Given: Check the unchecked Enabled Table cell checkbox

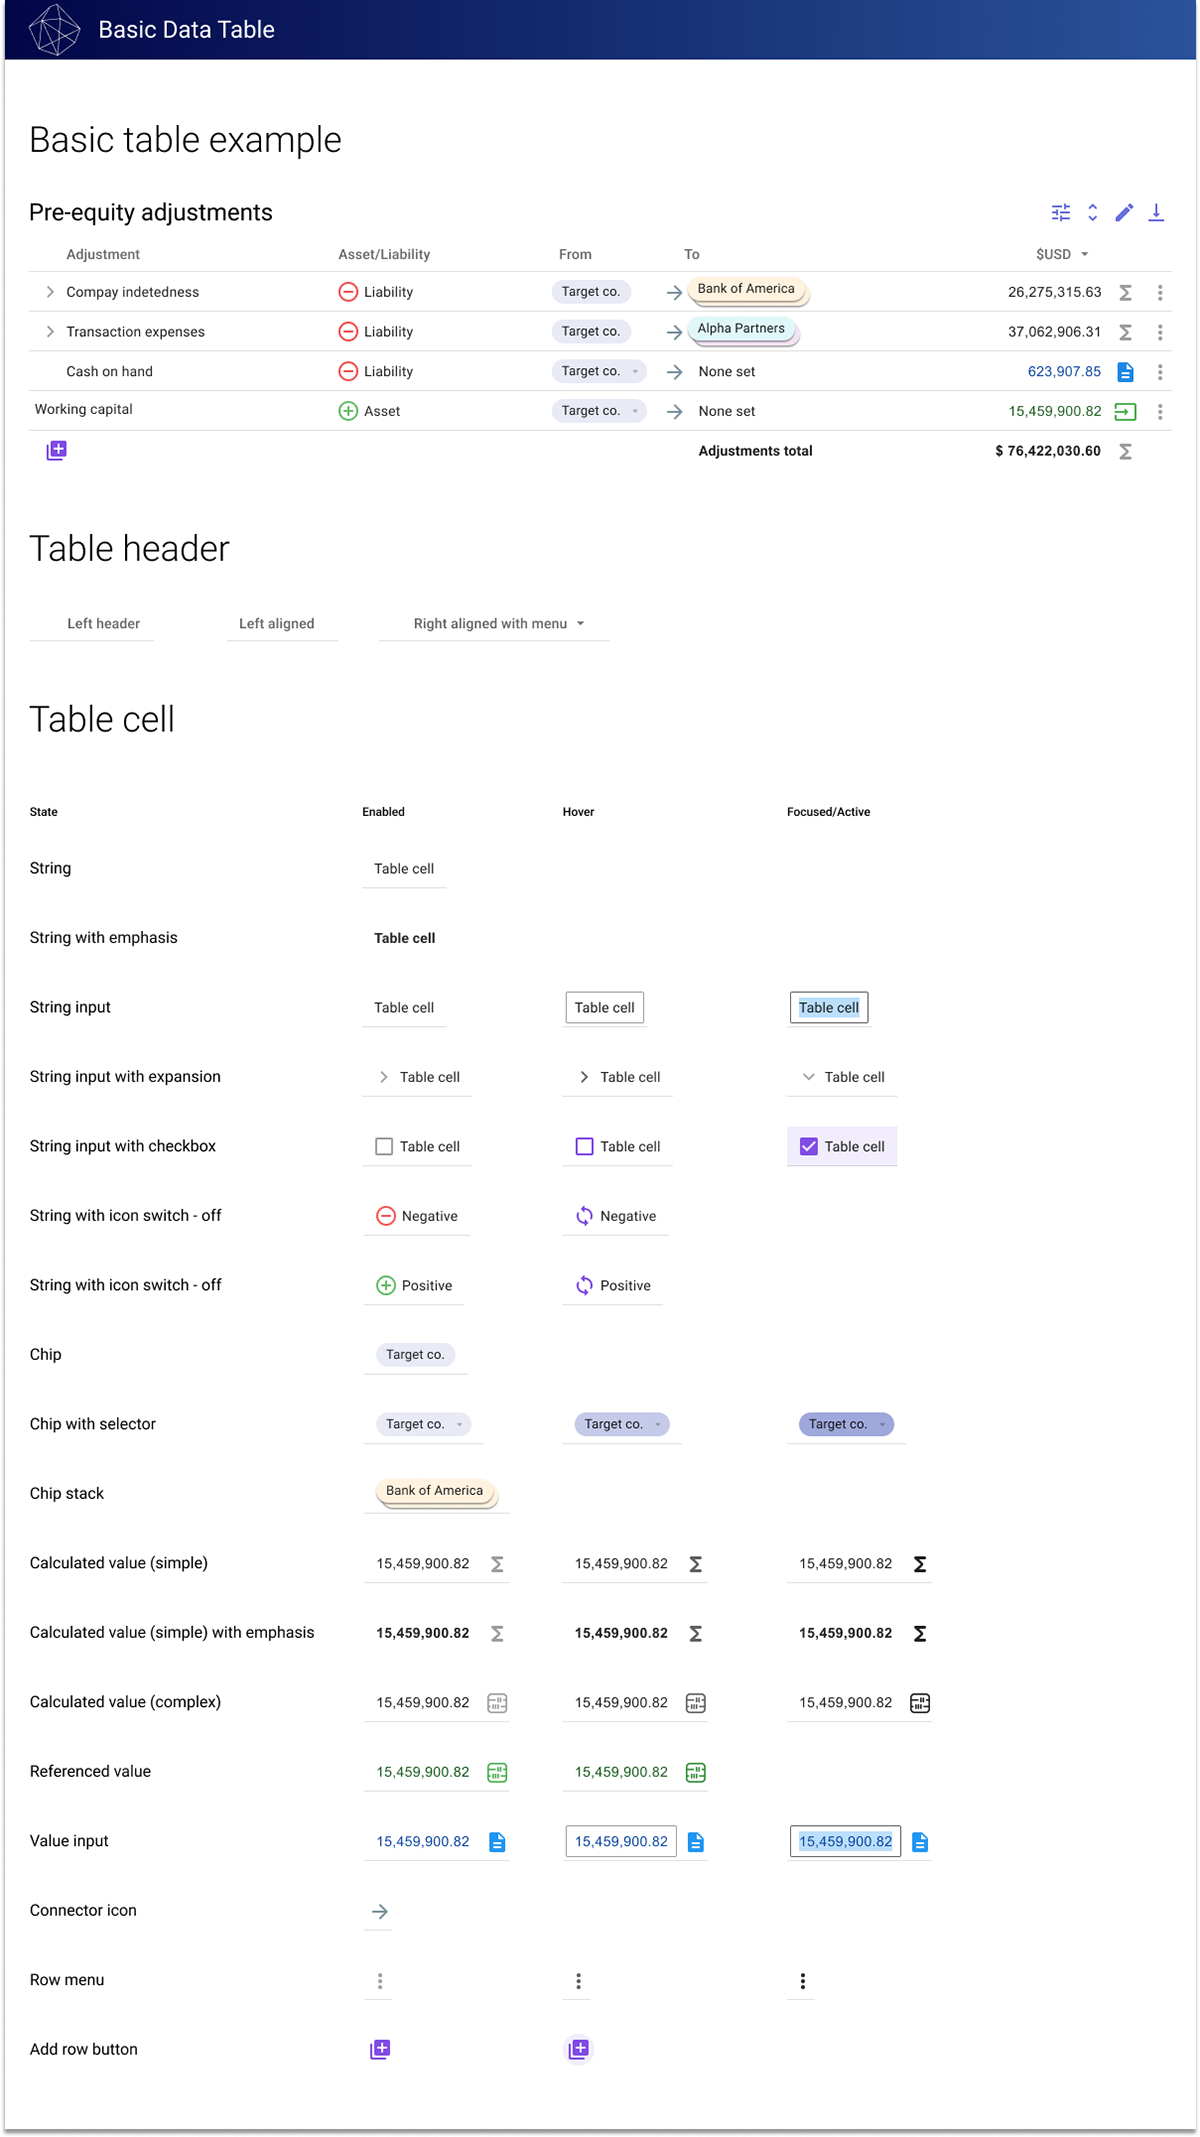Looking at the screenshot, I should 384,1147.
